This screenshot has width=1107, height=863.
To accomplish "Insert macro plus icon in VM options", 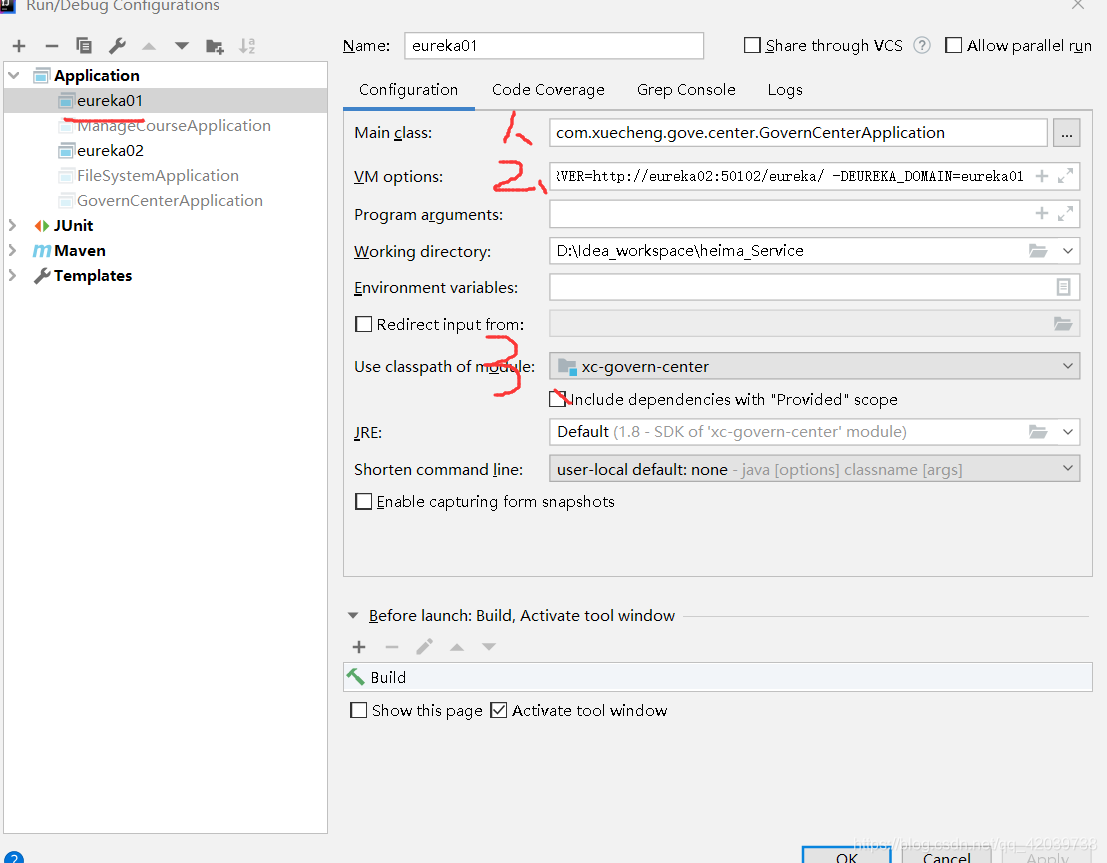I will (1041, 176).
